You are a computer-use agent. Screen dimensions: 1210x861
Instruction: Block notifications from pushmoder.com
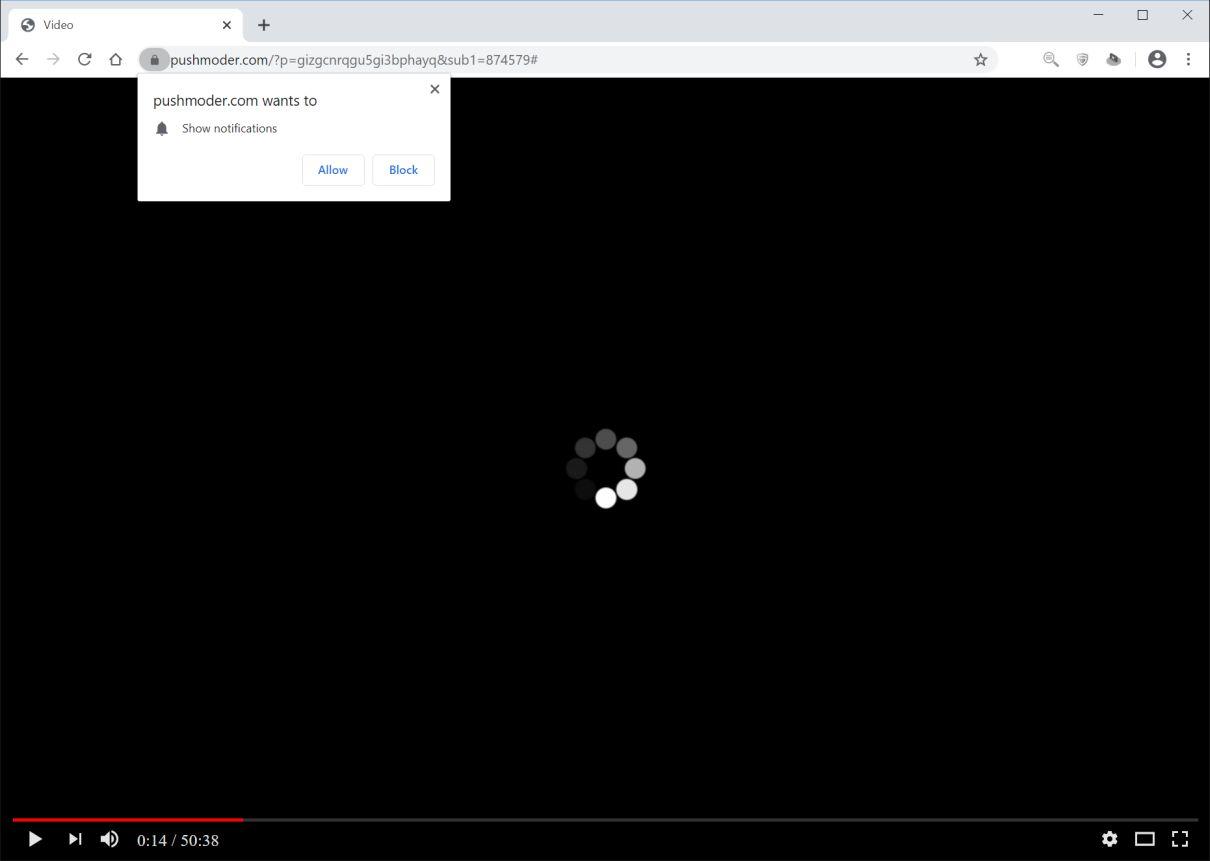403,170
